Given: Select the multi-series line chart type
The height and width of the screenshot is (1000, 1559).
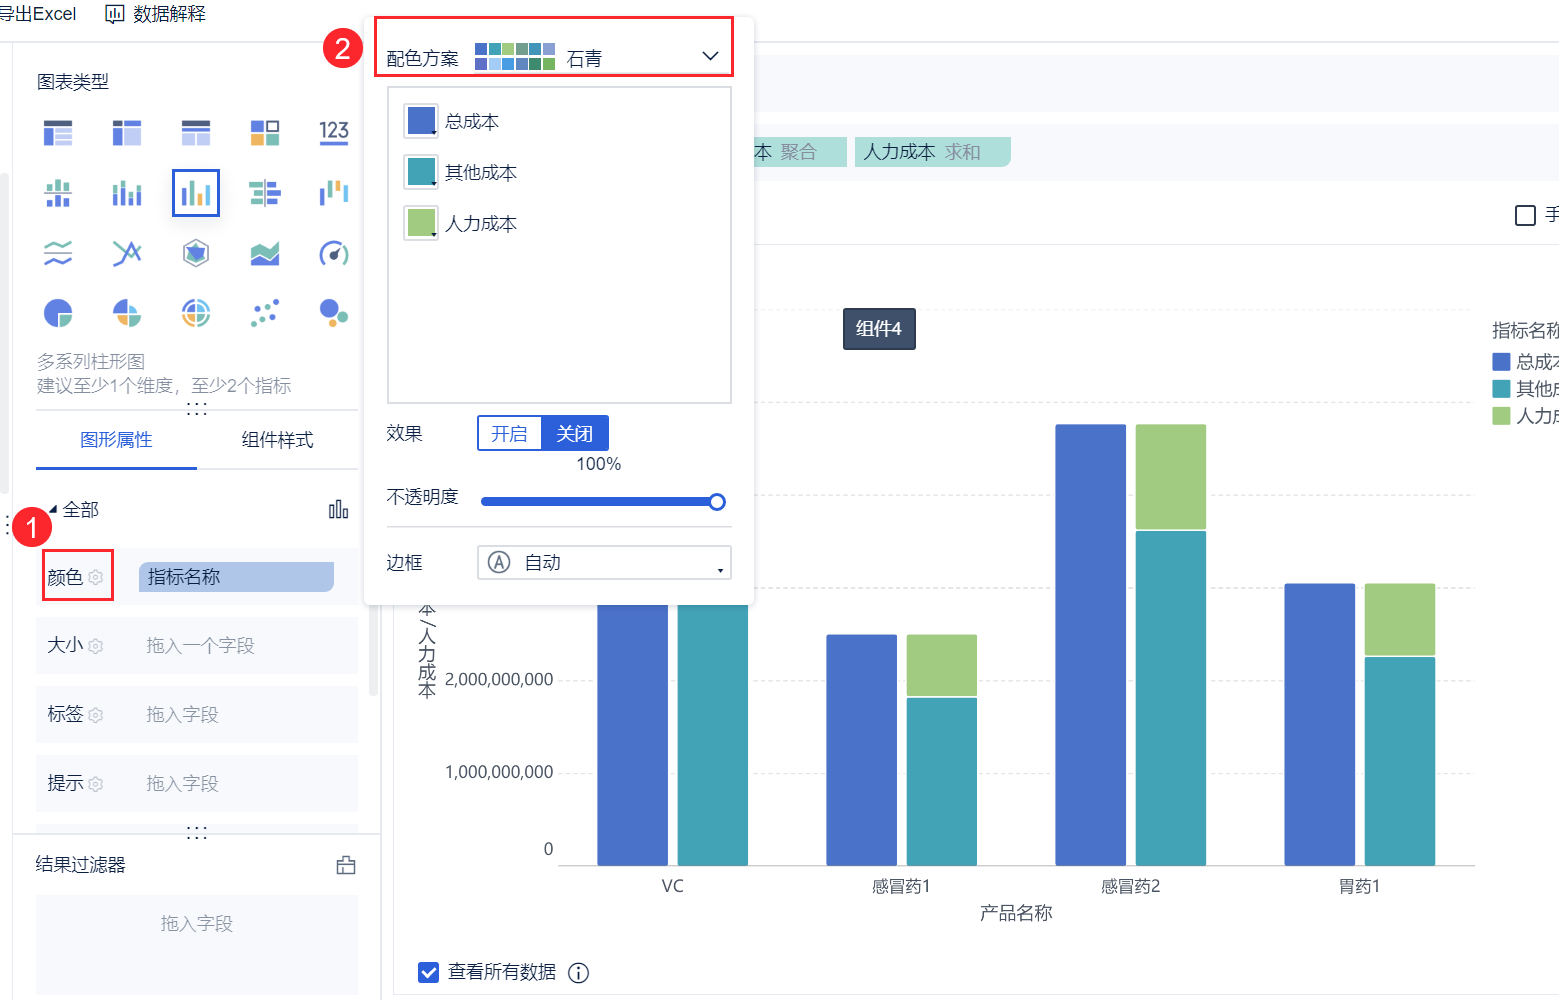Looking at the screenshot, I should [x=127, y=253].
